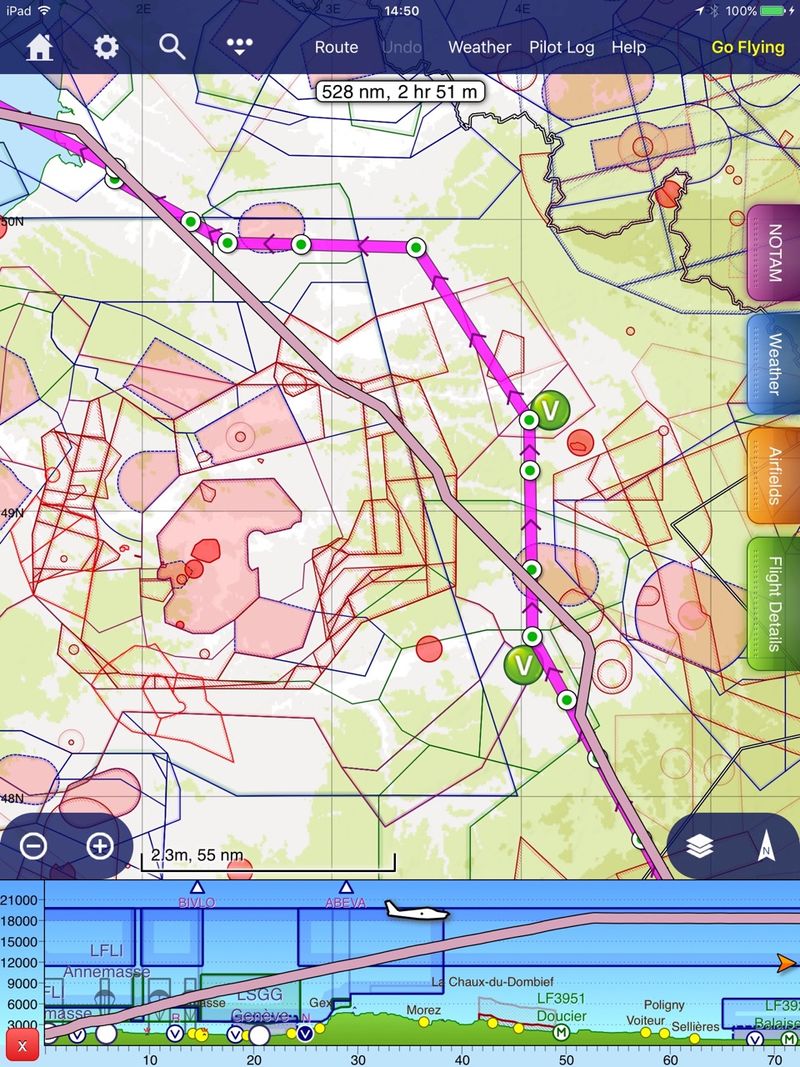Viewport: 800px width, 1067px height.
Task: Tap the BIVLO waypoint marker in profile
Action: click(197, 889)
